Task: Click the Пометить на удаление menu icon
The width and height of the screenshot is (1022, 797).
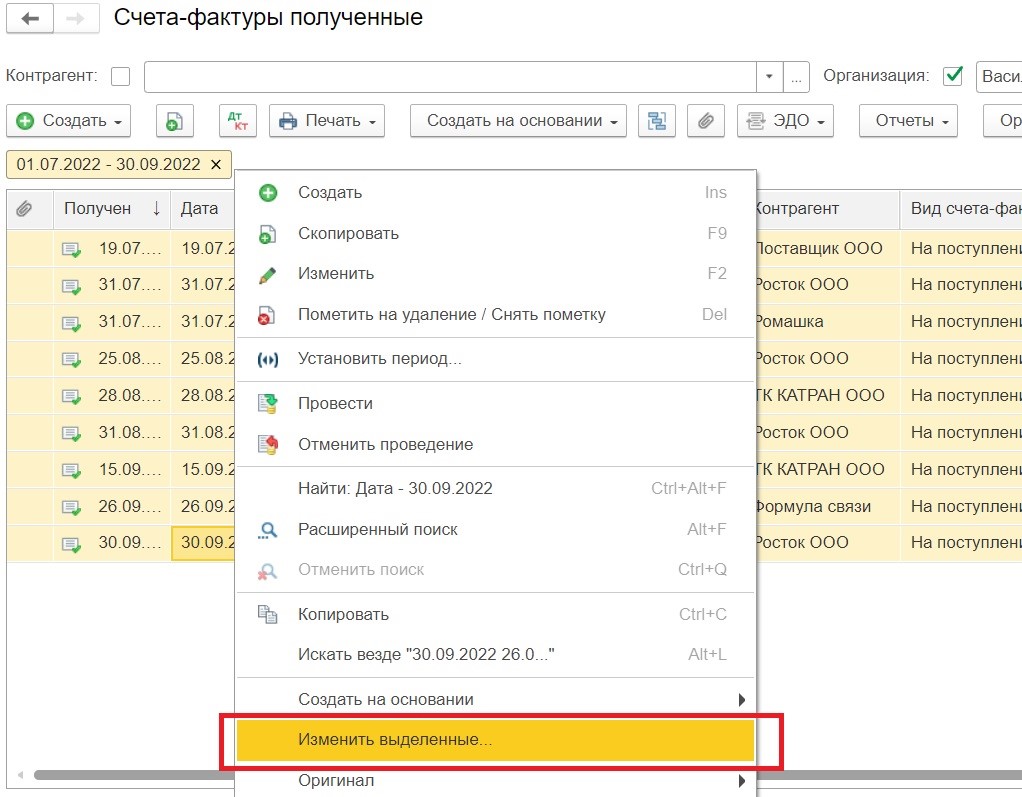Action: tap(267, 315)
